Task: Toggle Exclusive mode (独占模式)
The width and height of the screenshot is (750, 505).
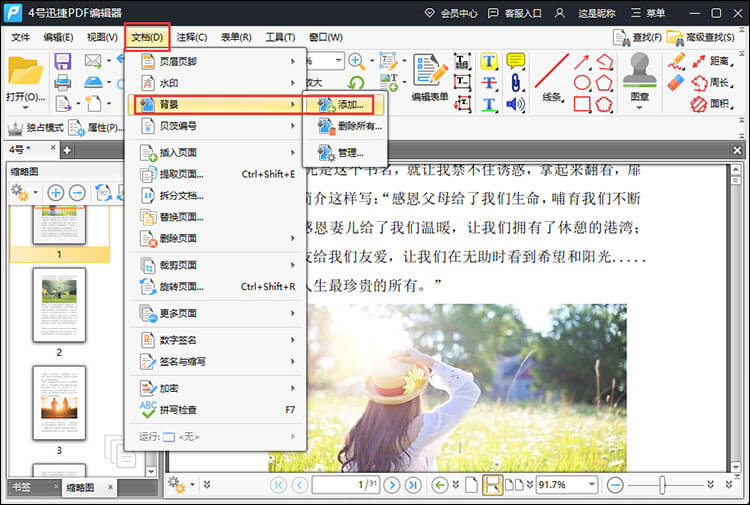Action: coord(36,128)
